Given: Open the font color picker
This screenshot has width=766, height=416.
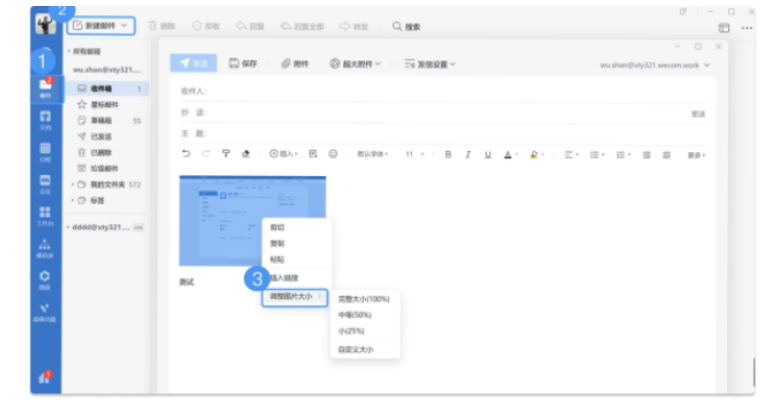Looking at the screenshot, I should 509,154.
